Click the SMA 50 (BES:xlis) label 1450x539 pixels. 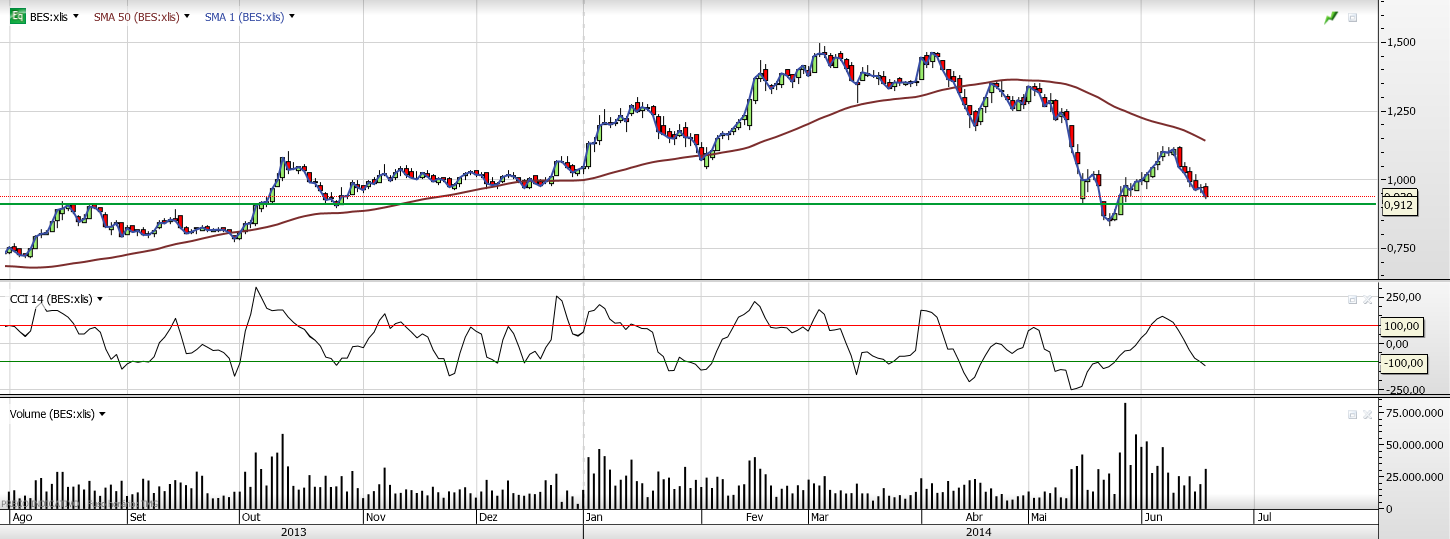(137, 17)
